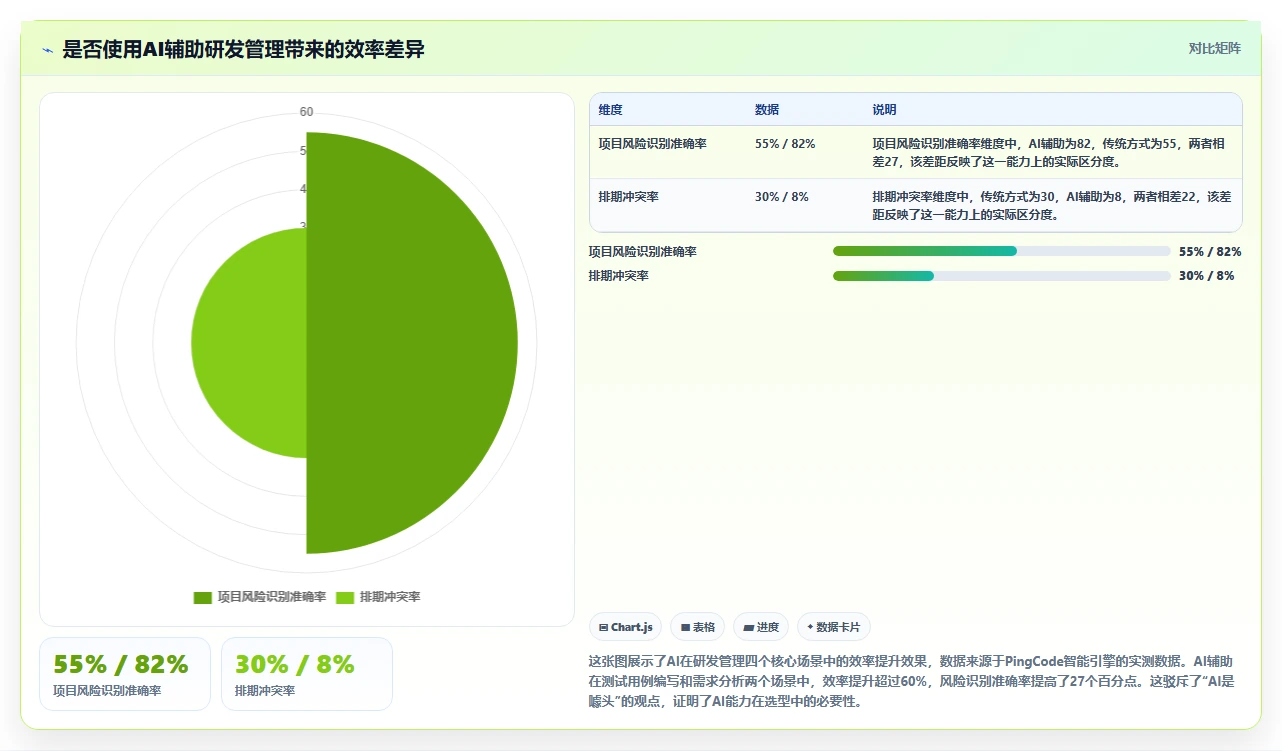
Task: Click the dark green half-circle chart segment
Action: [412, 343]
